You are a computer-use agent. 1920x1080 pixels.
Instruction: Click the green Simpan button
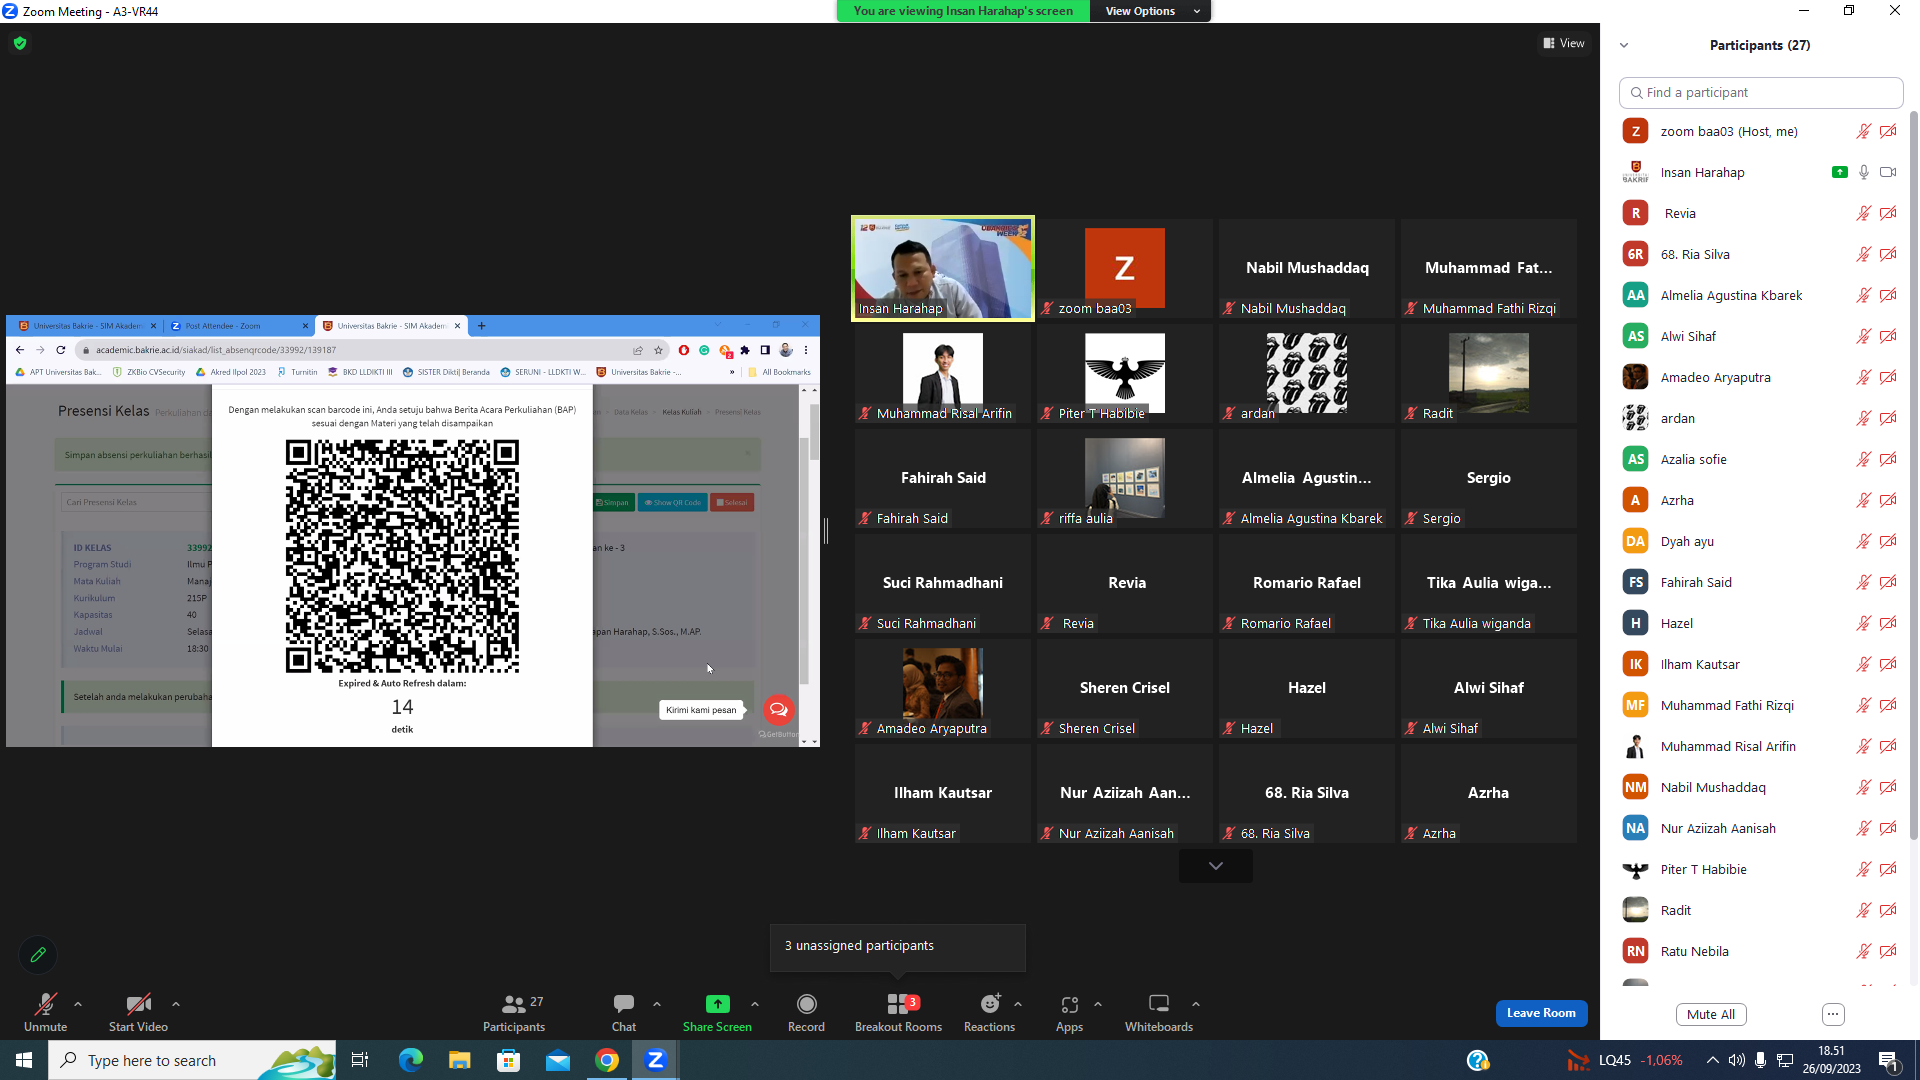614,502
